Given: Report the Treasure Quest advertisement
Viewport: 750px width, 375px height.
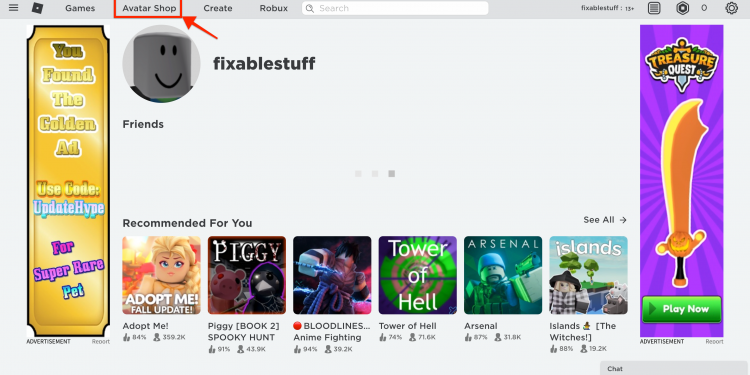Looking at the screenshot, I should tap(714, 342).
